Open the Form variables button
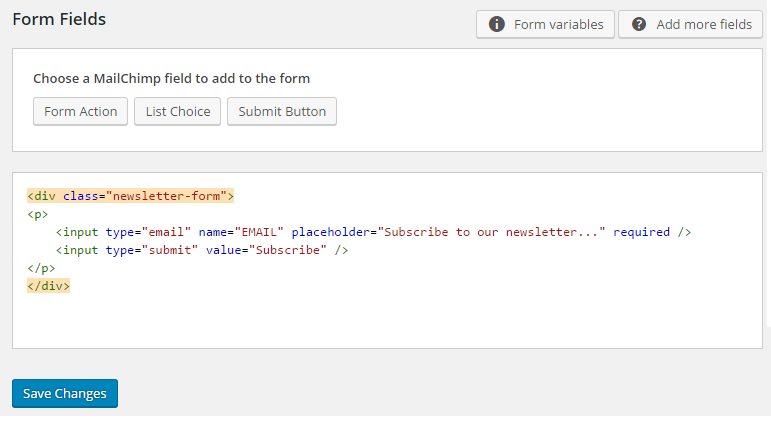This screenshot has height=425, width=771. (545, 24)
